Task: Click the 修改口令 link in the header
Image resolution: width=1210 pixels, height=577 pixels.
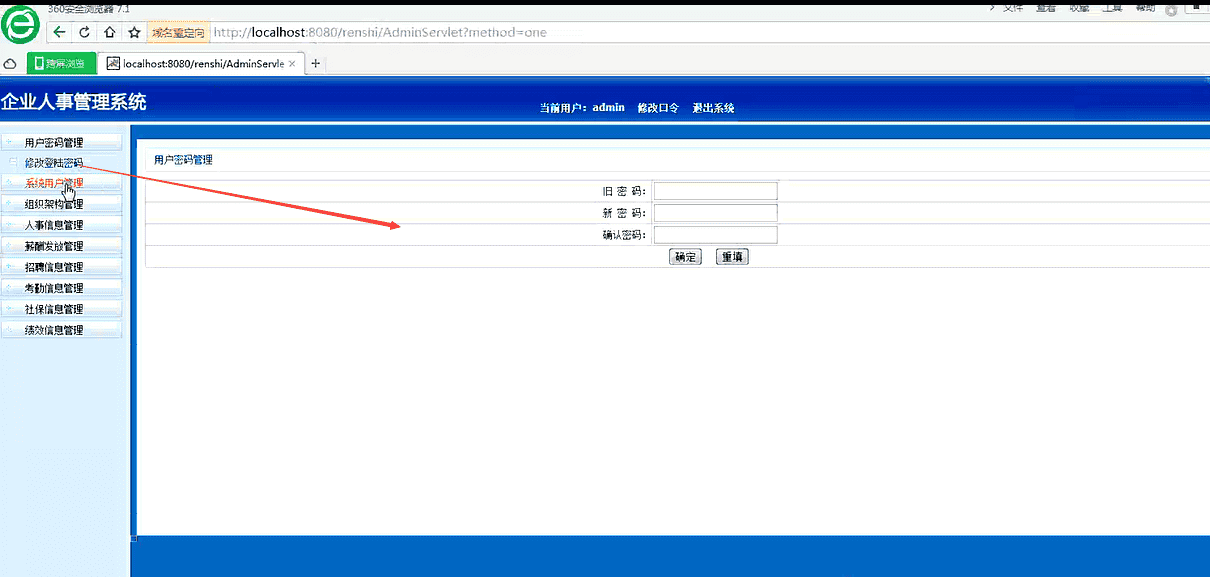Action: point(658,108)
